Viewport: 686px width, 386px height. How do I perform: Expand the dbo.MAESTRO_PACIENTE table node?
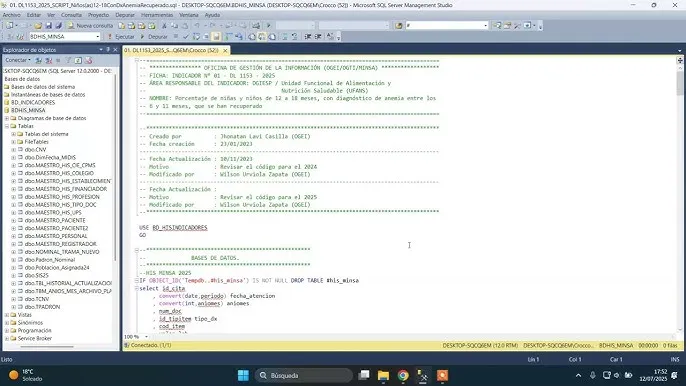pyautogui.click(x=14, y=221)
